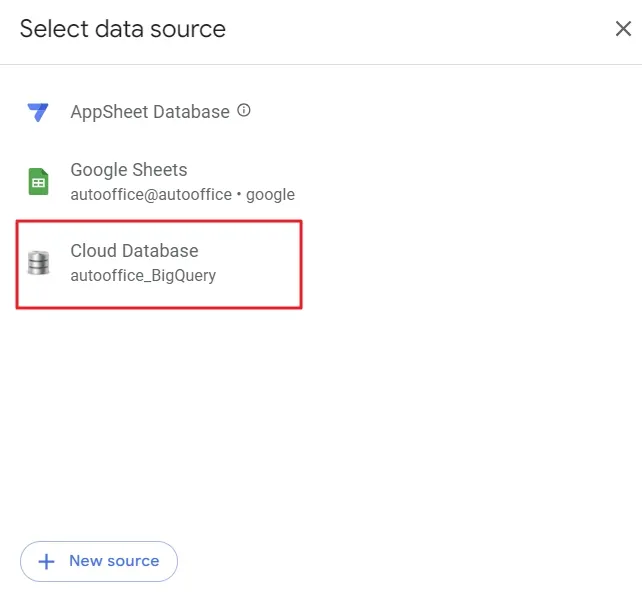Screen dimensions: 642x603
Task: Click the "Select data source" heading
Action: click(x=122, y=29)
